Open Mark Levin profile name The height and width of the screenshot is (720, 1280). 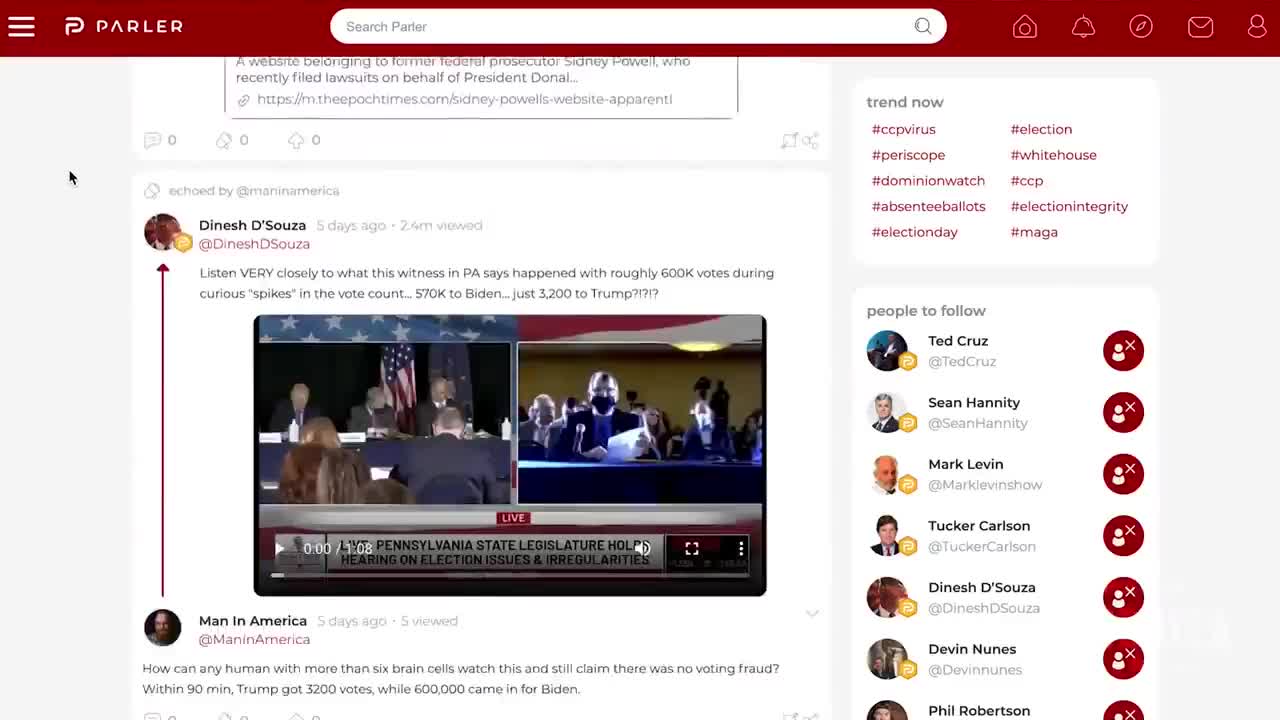[x=966, y=464]
